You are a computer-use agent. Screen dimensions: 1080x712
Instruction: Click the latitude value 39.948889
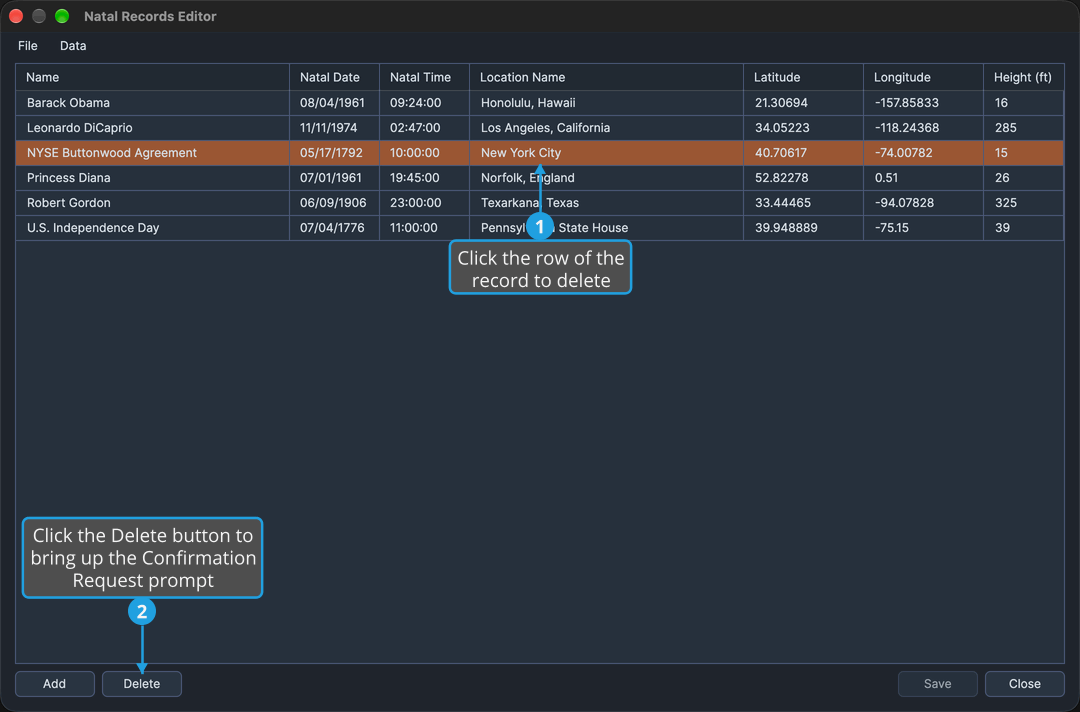(803, 228)
